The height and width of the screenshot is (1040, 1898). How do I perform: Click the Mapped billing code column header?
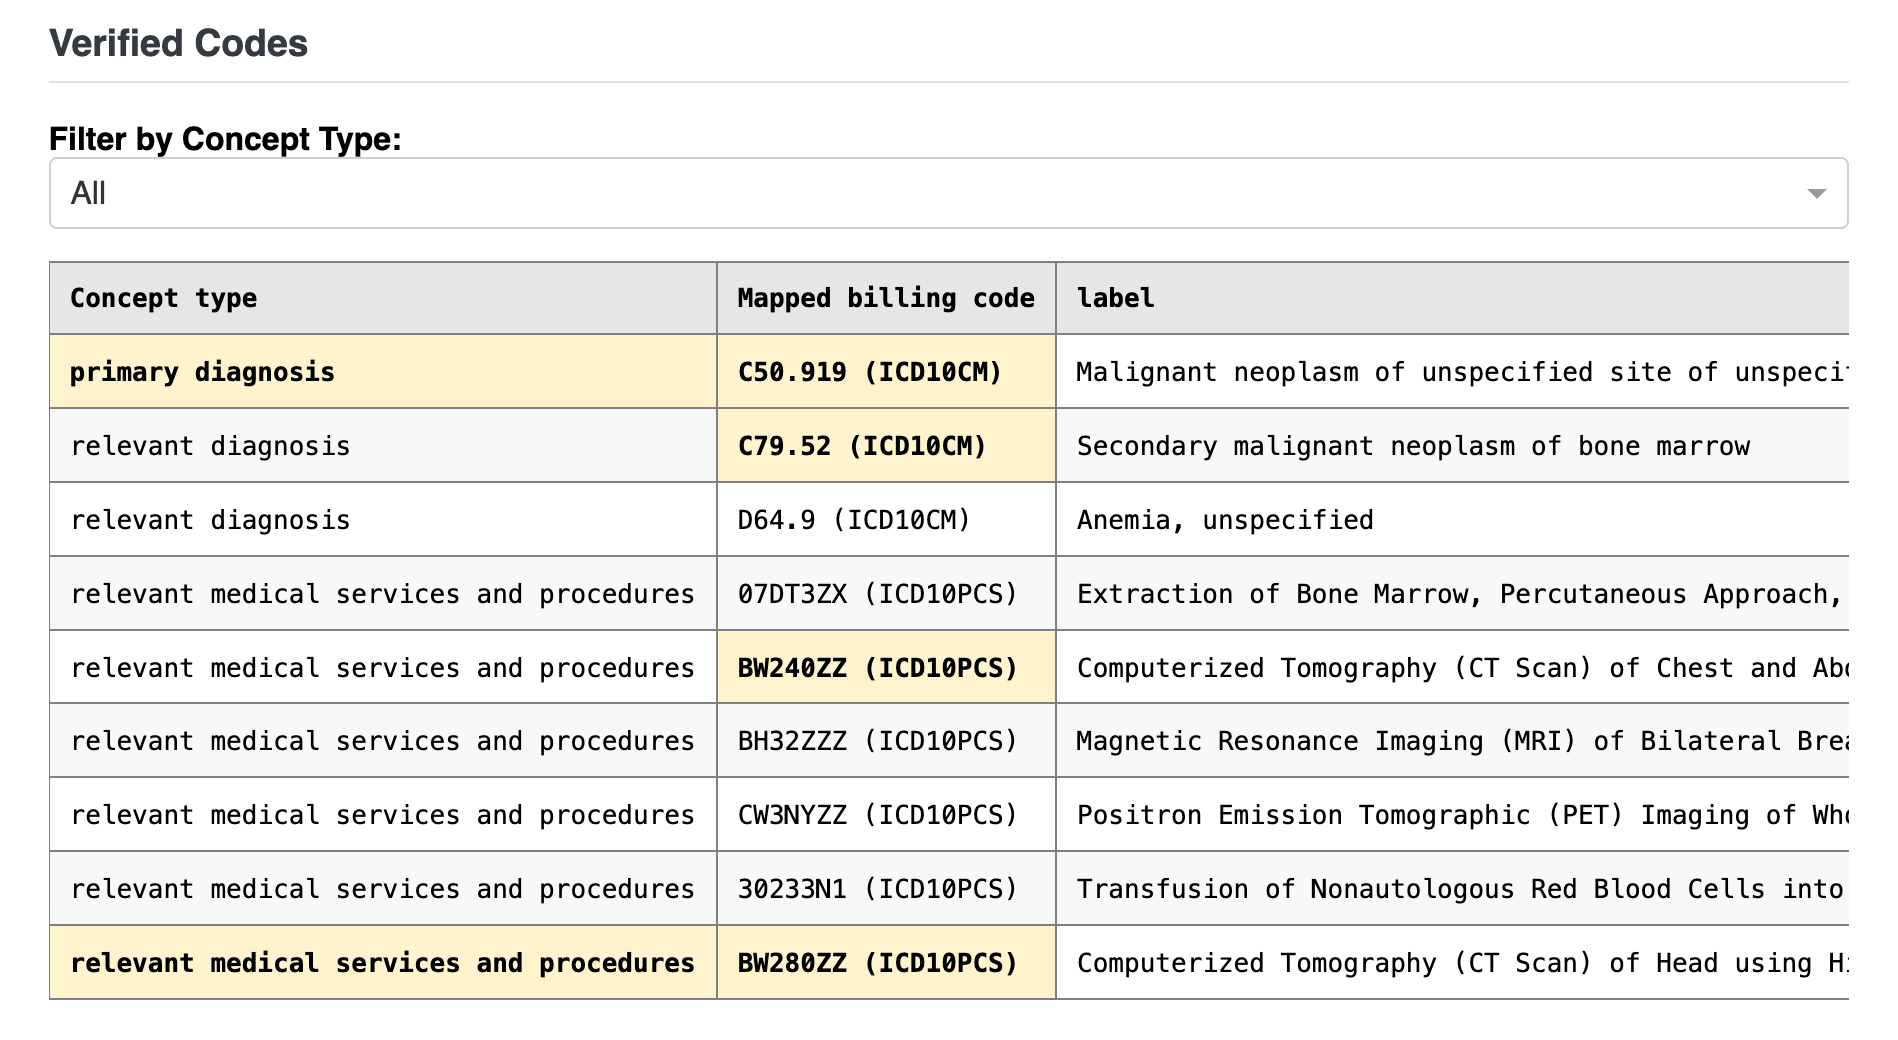(x=886, y=297)
